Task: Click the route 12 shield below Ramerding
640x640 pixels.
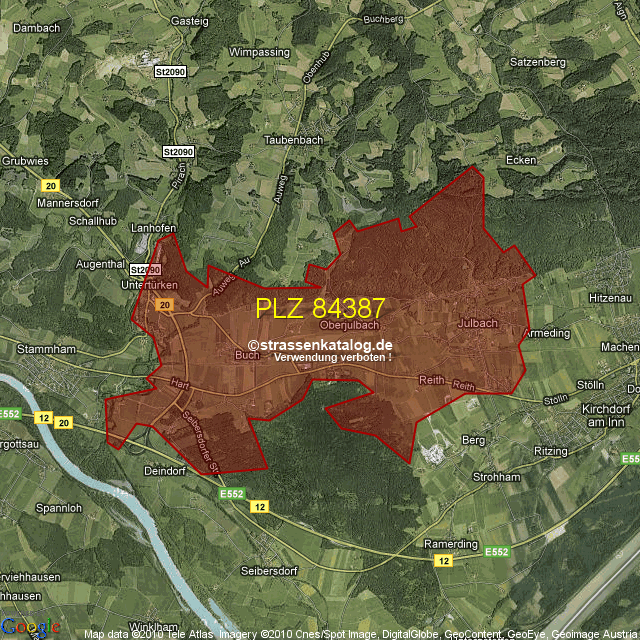Action: click(443, 563)
